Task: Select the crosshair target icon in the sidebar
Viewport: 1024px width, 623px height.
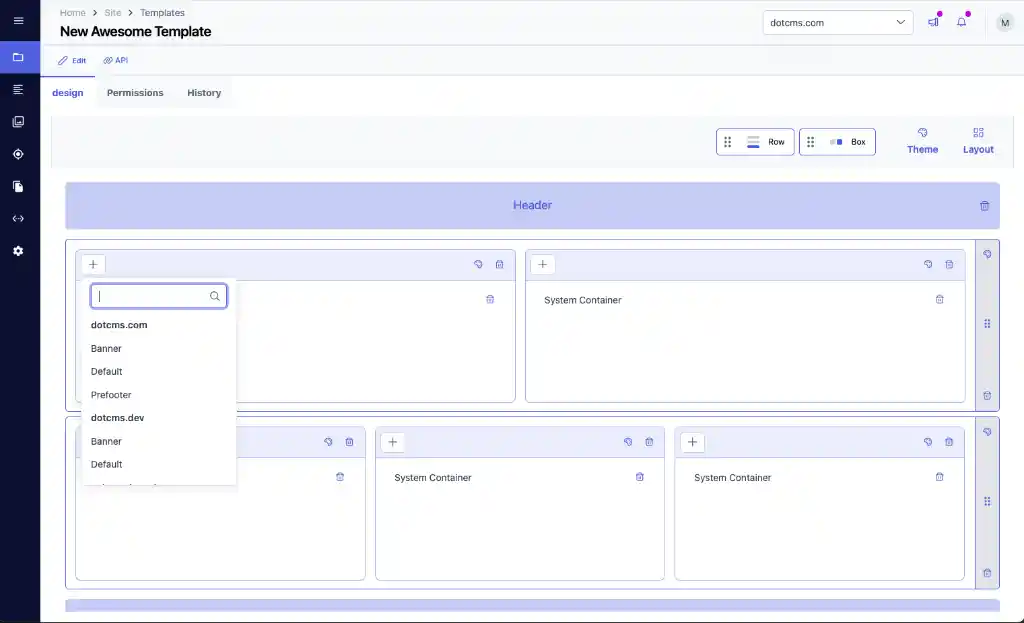Action: point(18,154)
